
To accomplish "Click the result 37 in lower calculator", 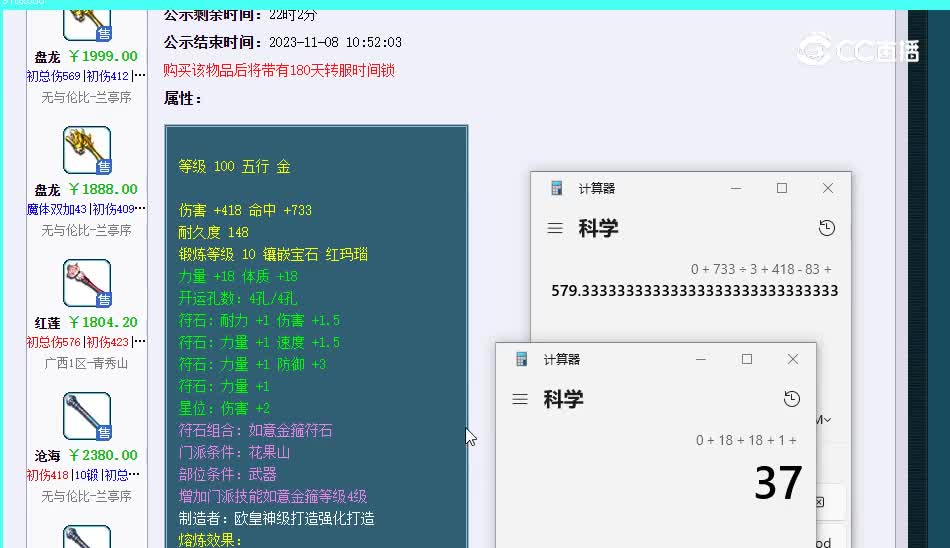I will pyautogui.click(x=779, y=483).
